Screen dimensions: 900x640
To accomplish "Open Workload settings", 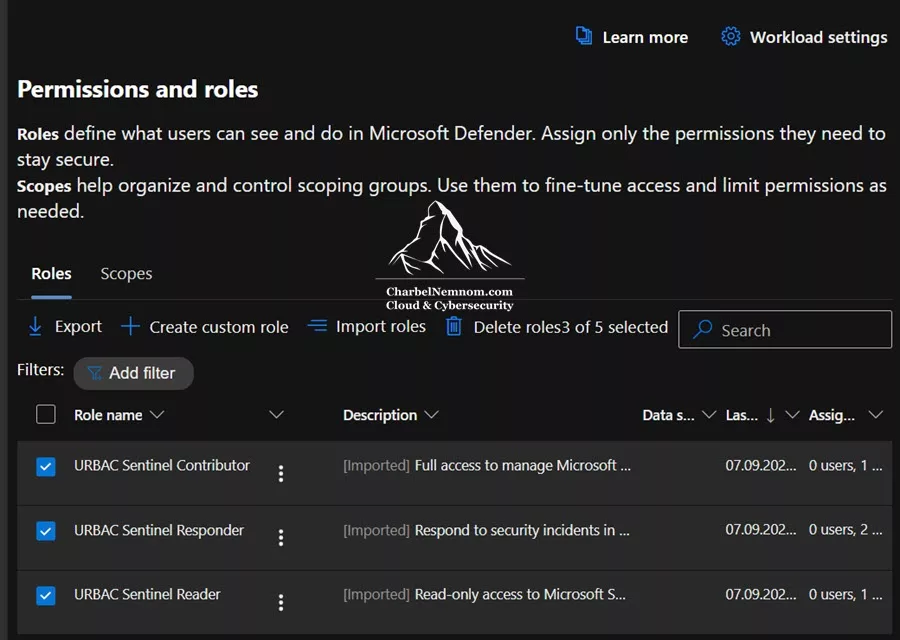I will pyautogui.click(x=818, y=37).
